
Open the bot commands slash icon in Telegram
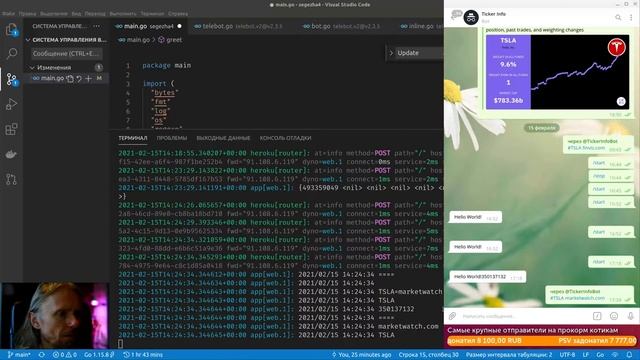click(x=597, y=316)
